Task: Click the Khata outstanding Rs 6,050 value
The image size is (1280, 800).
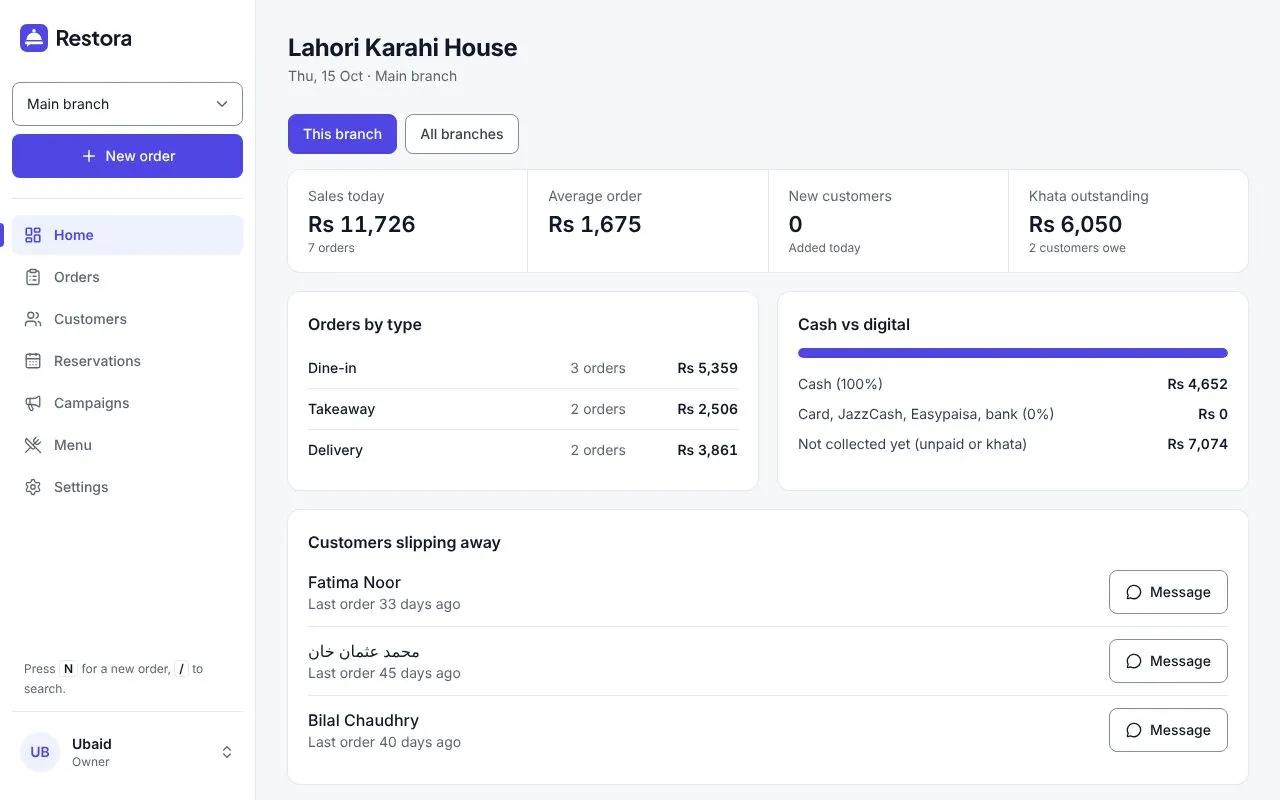Action: (x=1076, y=224)
